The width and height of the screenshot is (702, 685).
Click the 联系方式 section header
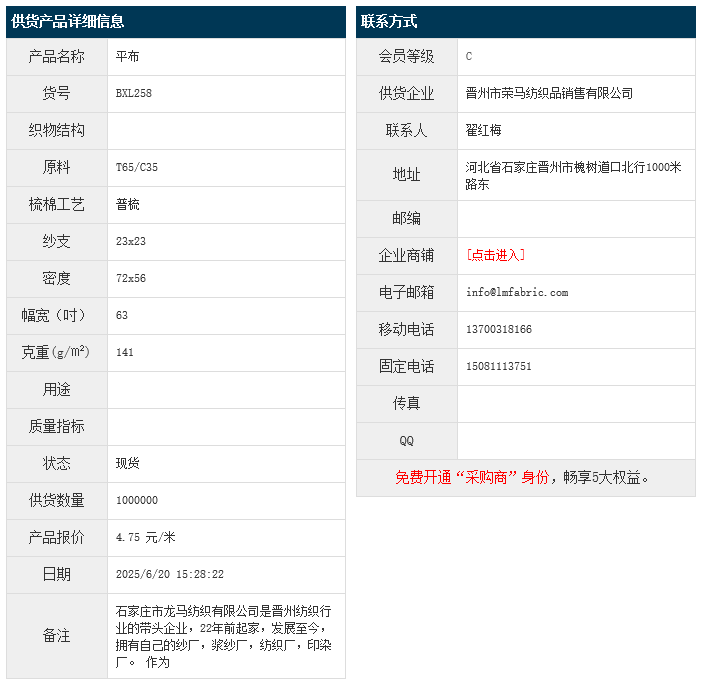click(x=390, y=21)
